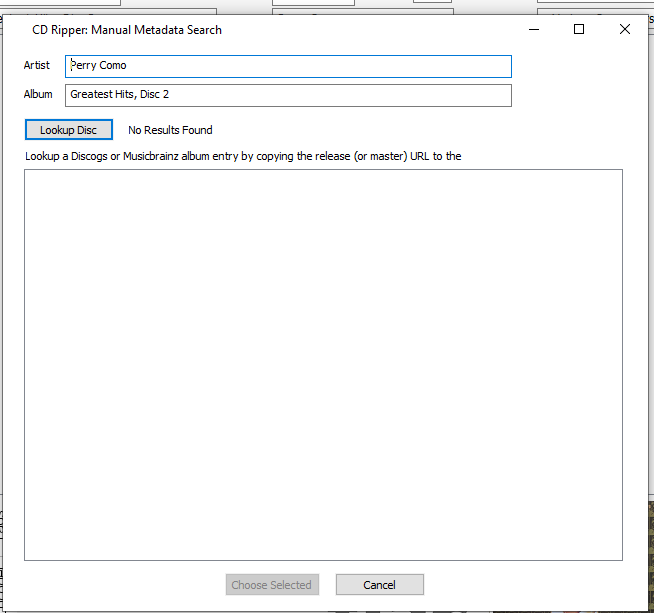Close the Manual Metadata Search dialog
654x613 pixels.
coord(625,29)
